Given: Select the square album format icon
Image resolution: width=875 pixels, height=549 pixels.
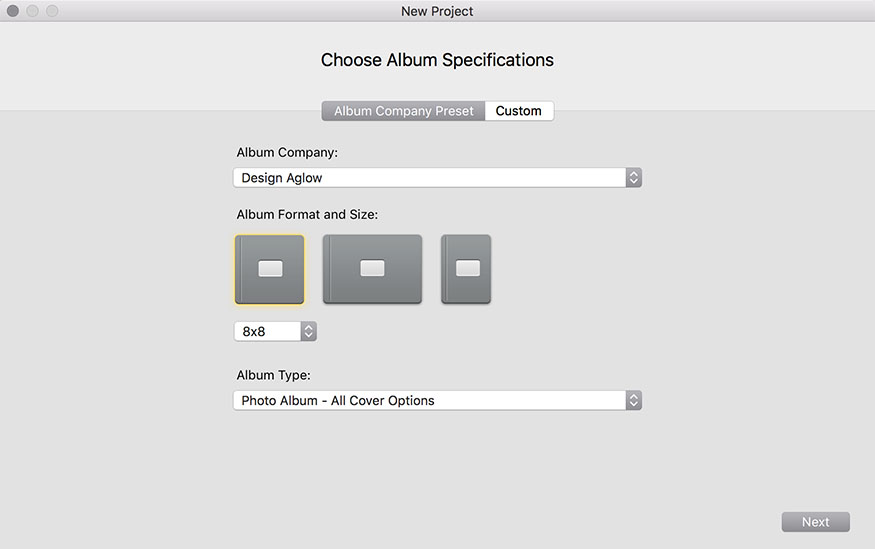Looking at the screenshot, I should click(270, 269).
